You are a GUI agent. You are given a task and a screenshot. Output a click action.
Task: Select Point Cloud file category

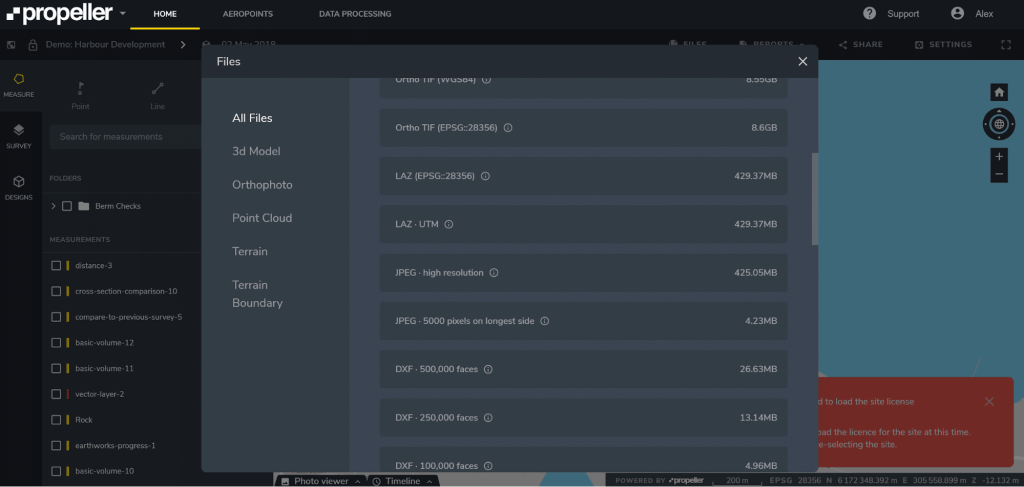262,218
